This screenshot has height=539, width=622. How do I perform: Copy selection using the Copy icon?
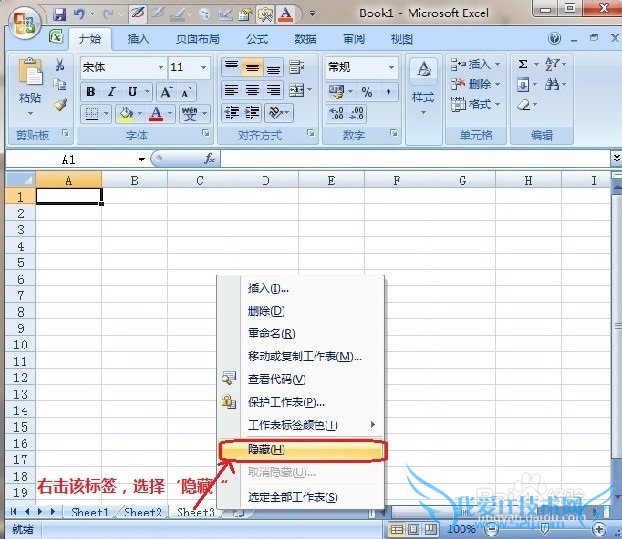point(60,84)
